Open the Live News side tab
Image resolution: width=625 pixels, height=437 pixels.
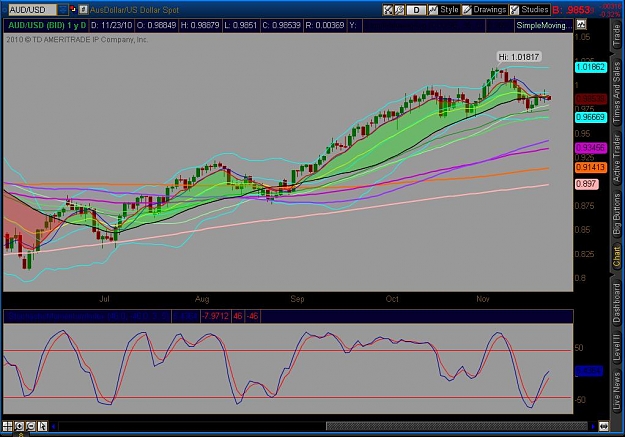(x=617, y=390)
